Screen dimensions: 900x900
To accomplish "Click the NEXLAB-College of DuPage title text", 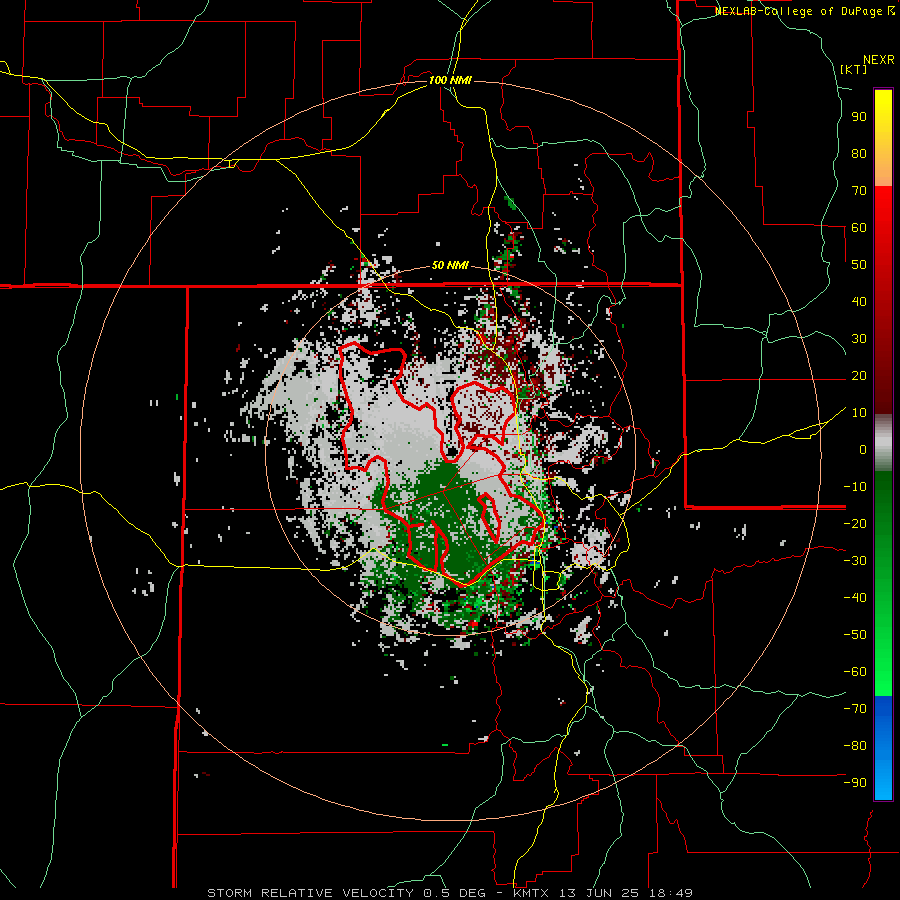I will pos(798,11).
